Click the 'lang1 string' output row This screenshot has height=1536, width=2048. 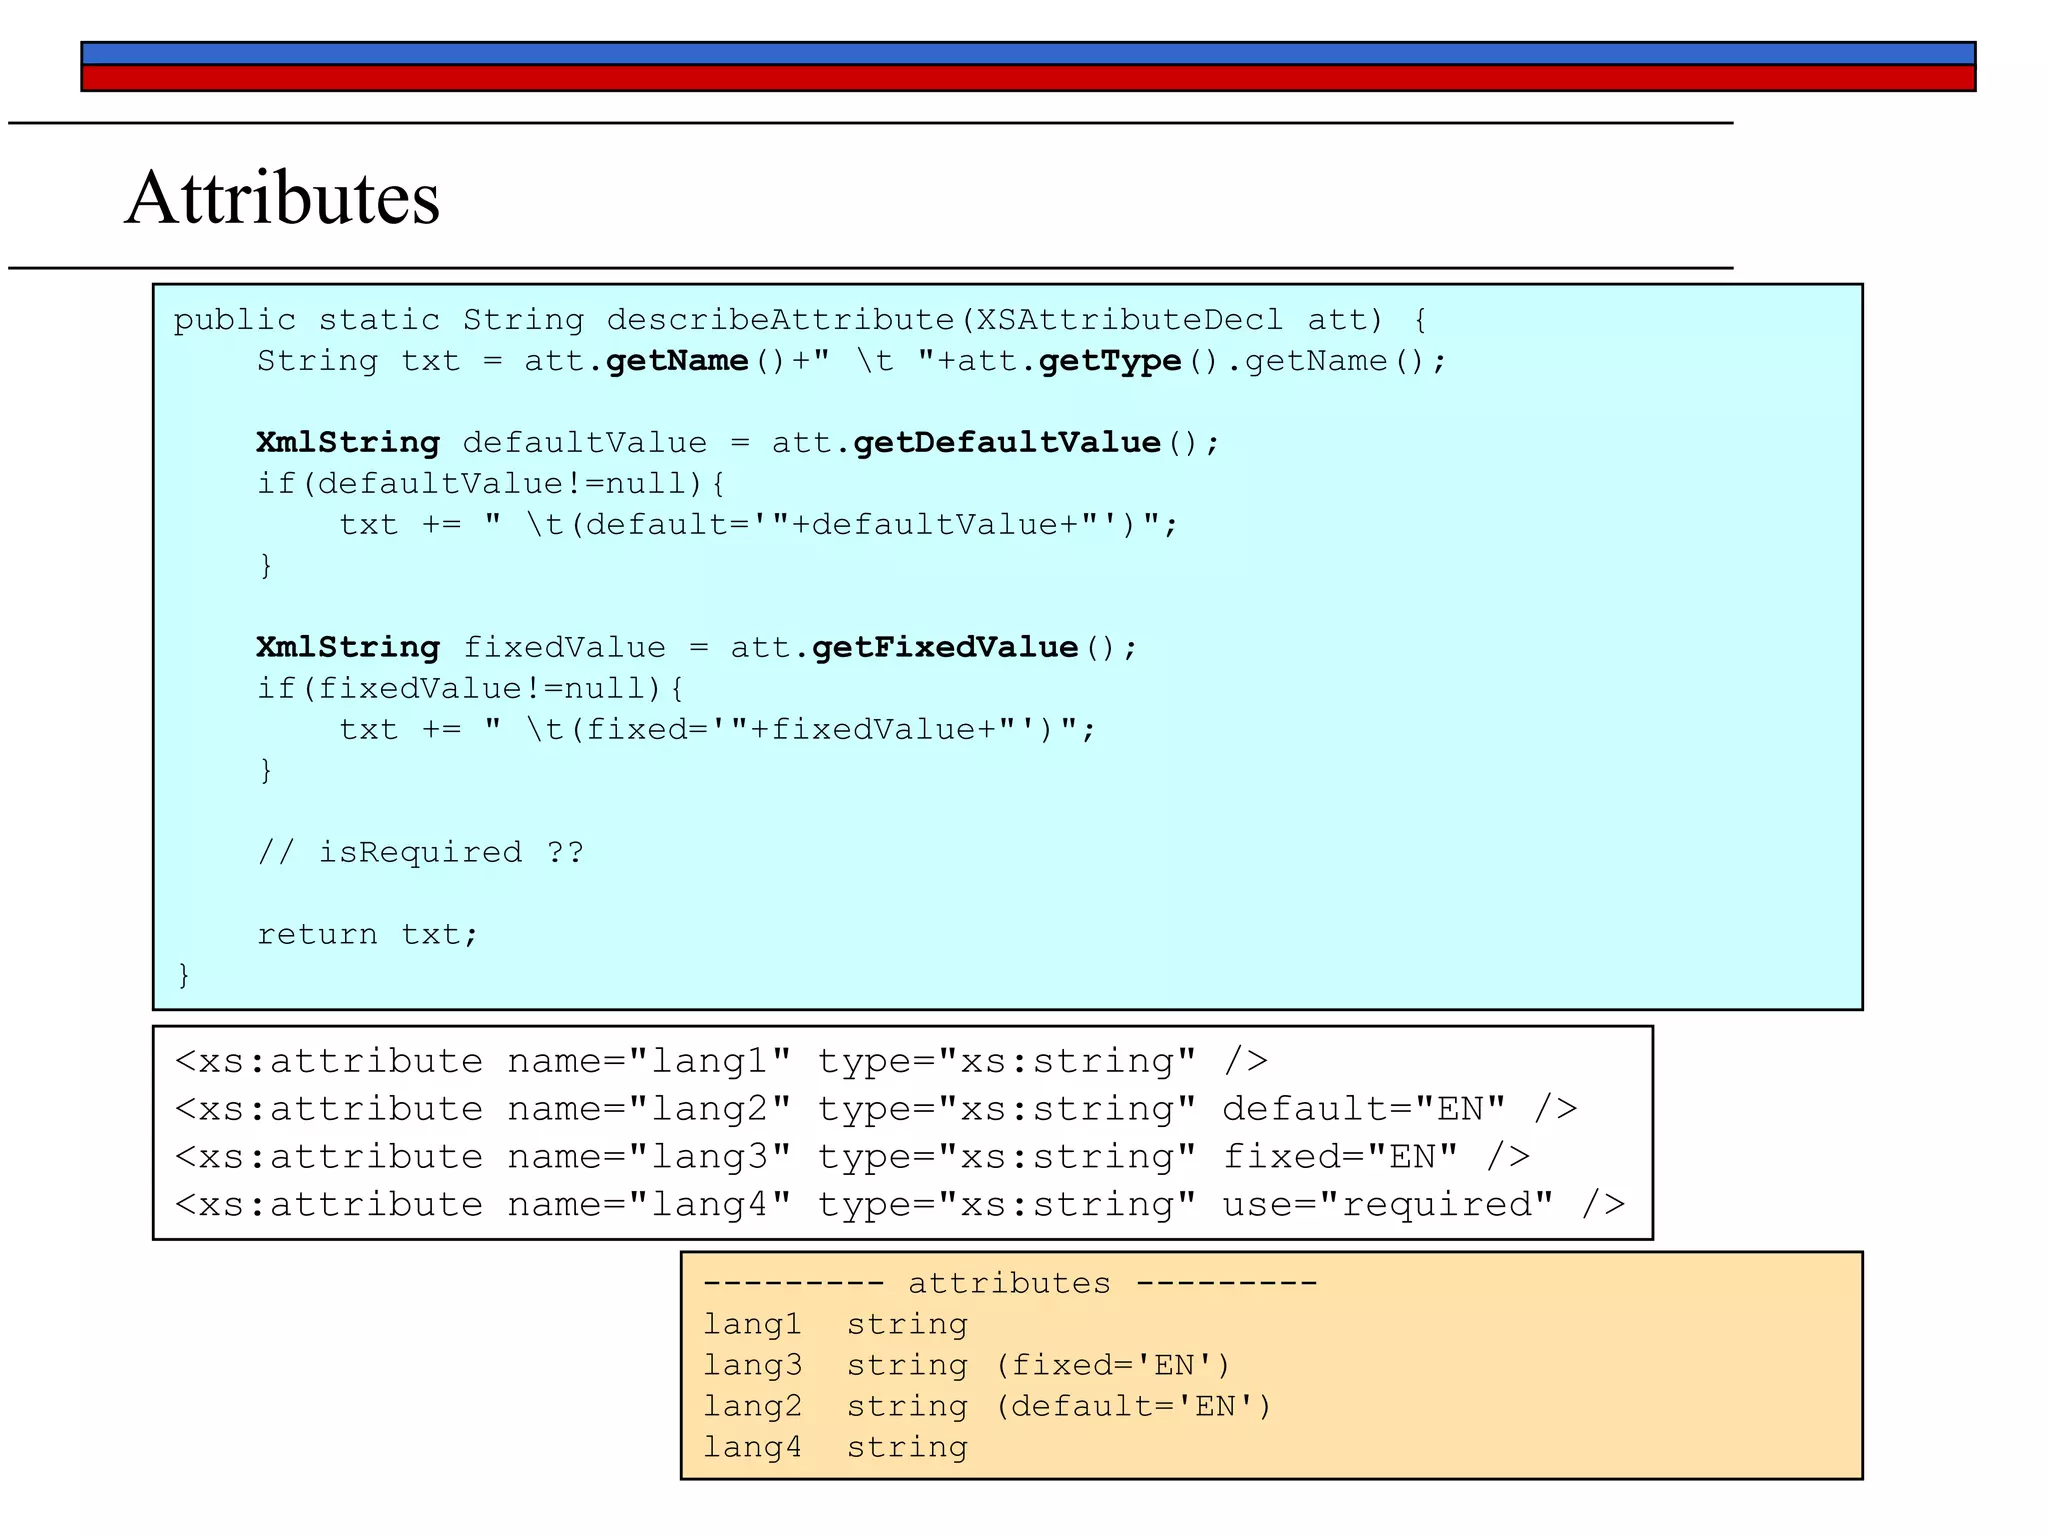tap(835, 1324)
